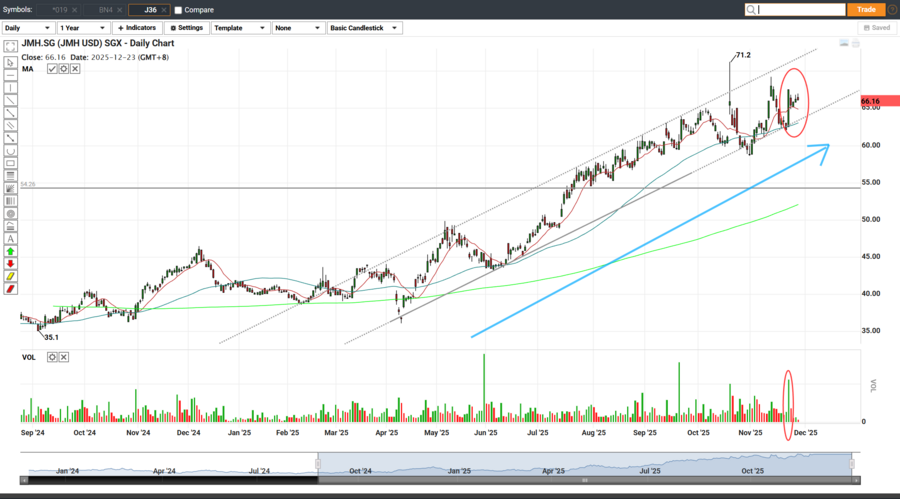The image size is (900, 499).
Task: Open the Daily interval dropdown
Action: point(27,28)
